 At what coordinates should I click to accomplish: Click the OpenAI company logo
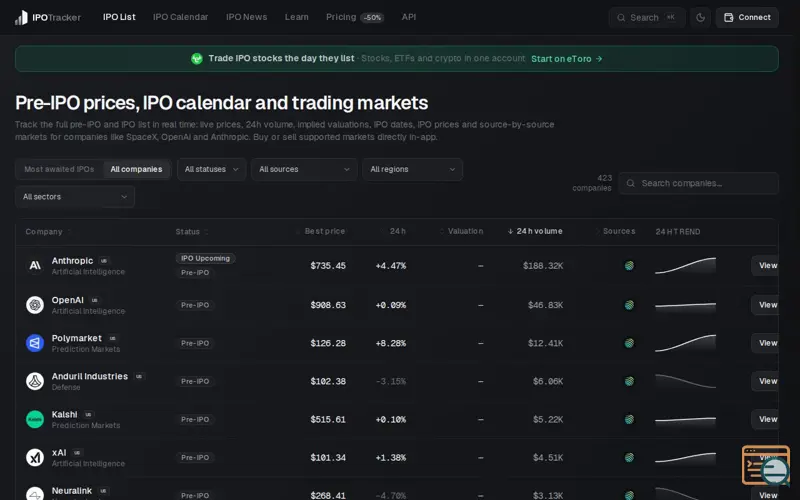click(35, 305)
